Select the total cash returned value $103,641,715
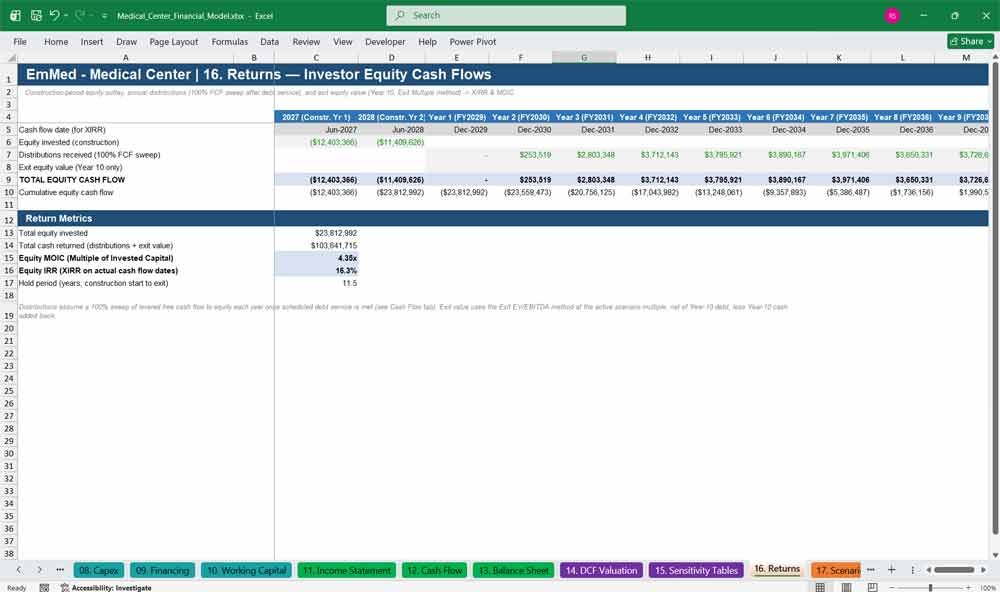Image resolution: width=1000 pixels, height=592 pixels. tap(316, 246)
